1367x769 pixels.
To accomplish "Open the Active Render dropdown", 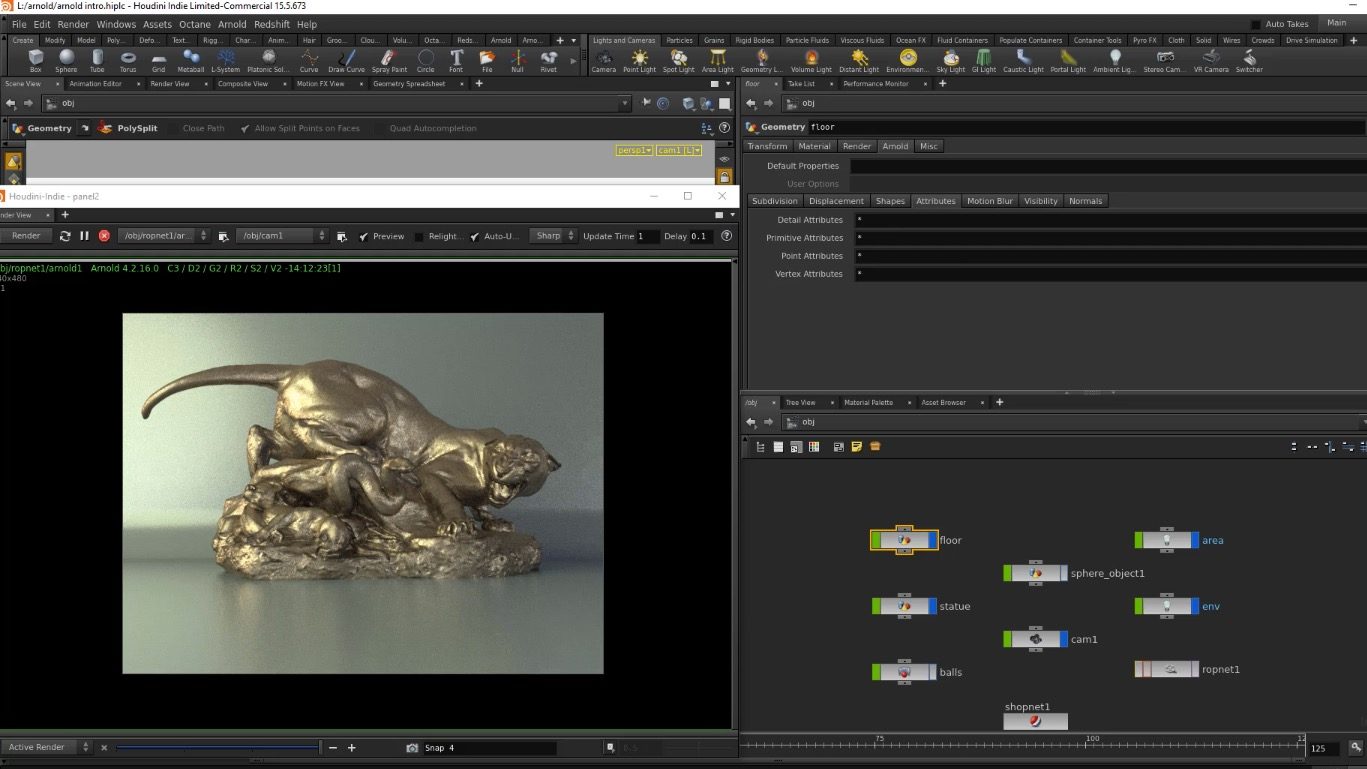I will pyautogui.click(x=45, y=748).
